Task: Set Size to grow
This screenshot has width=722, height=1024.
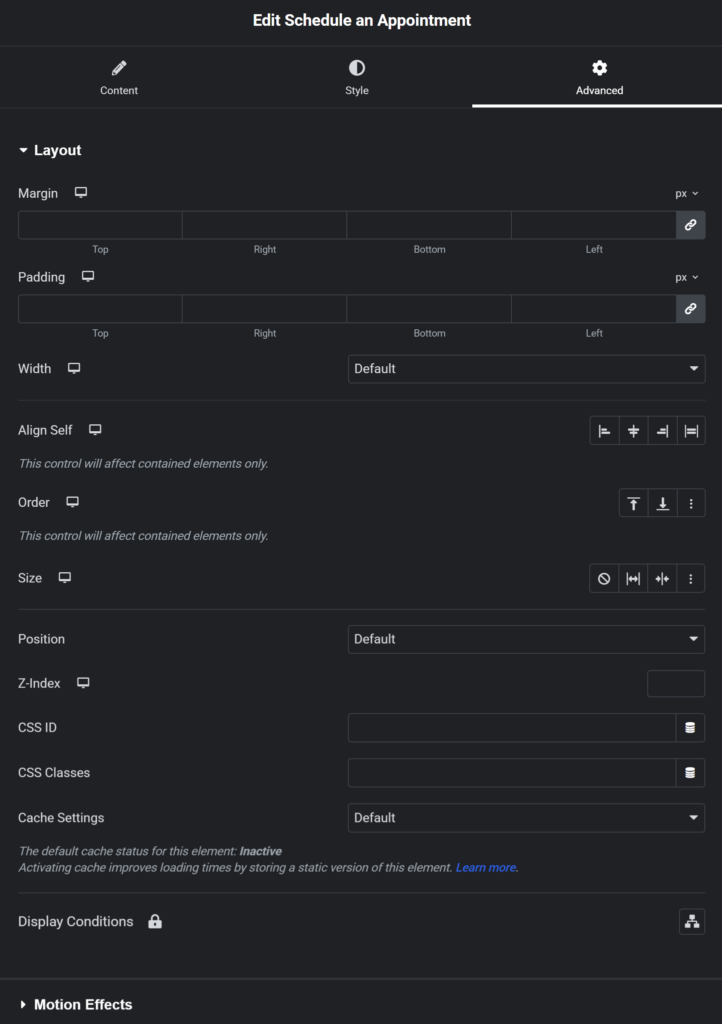Action: click(x=633, y=579)
